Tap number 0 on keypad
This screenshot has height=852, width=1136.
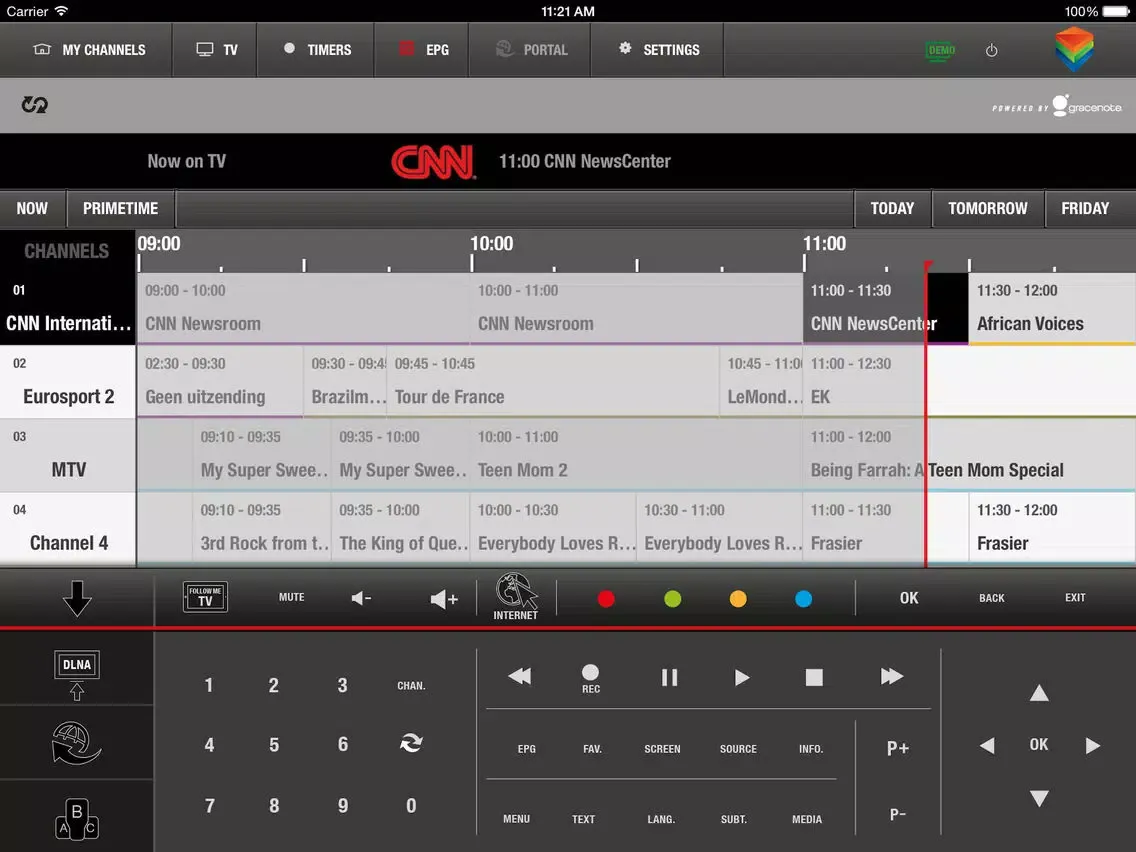[x=411, y=806]
